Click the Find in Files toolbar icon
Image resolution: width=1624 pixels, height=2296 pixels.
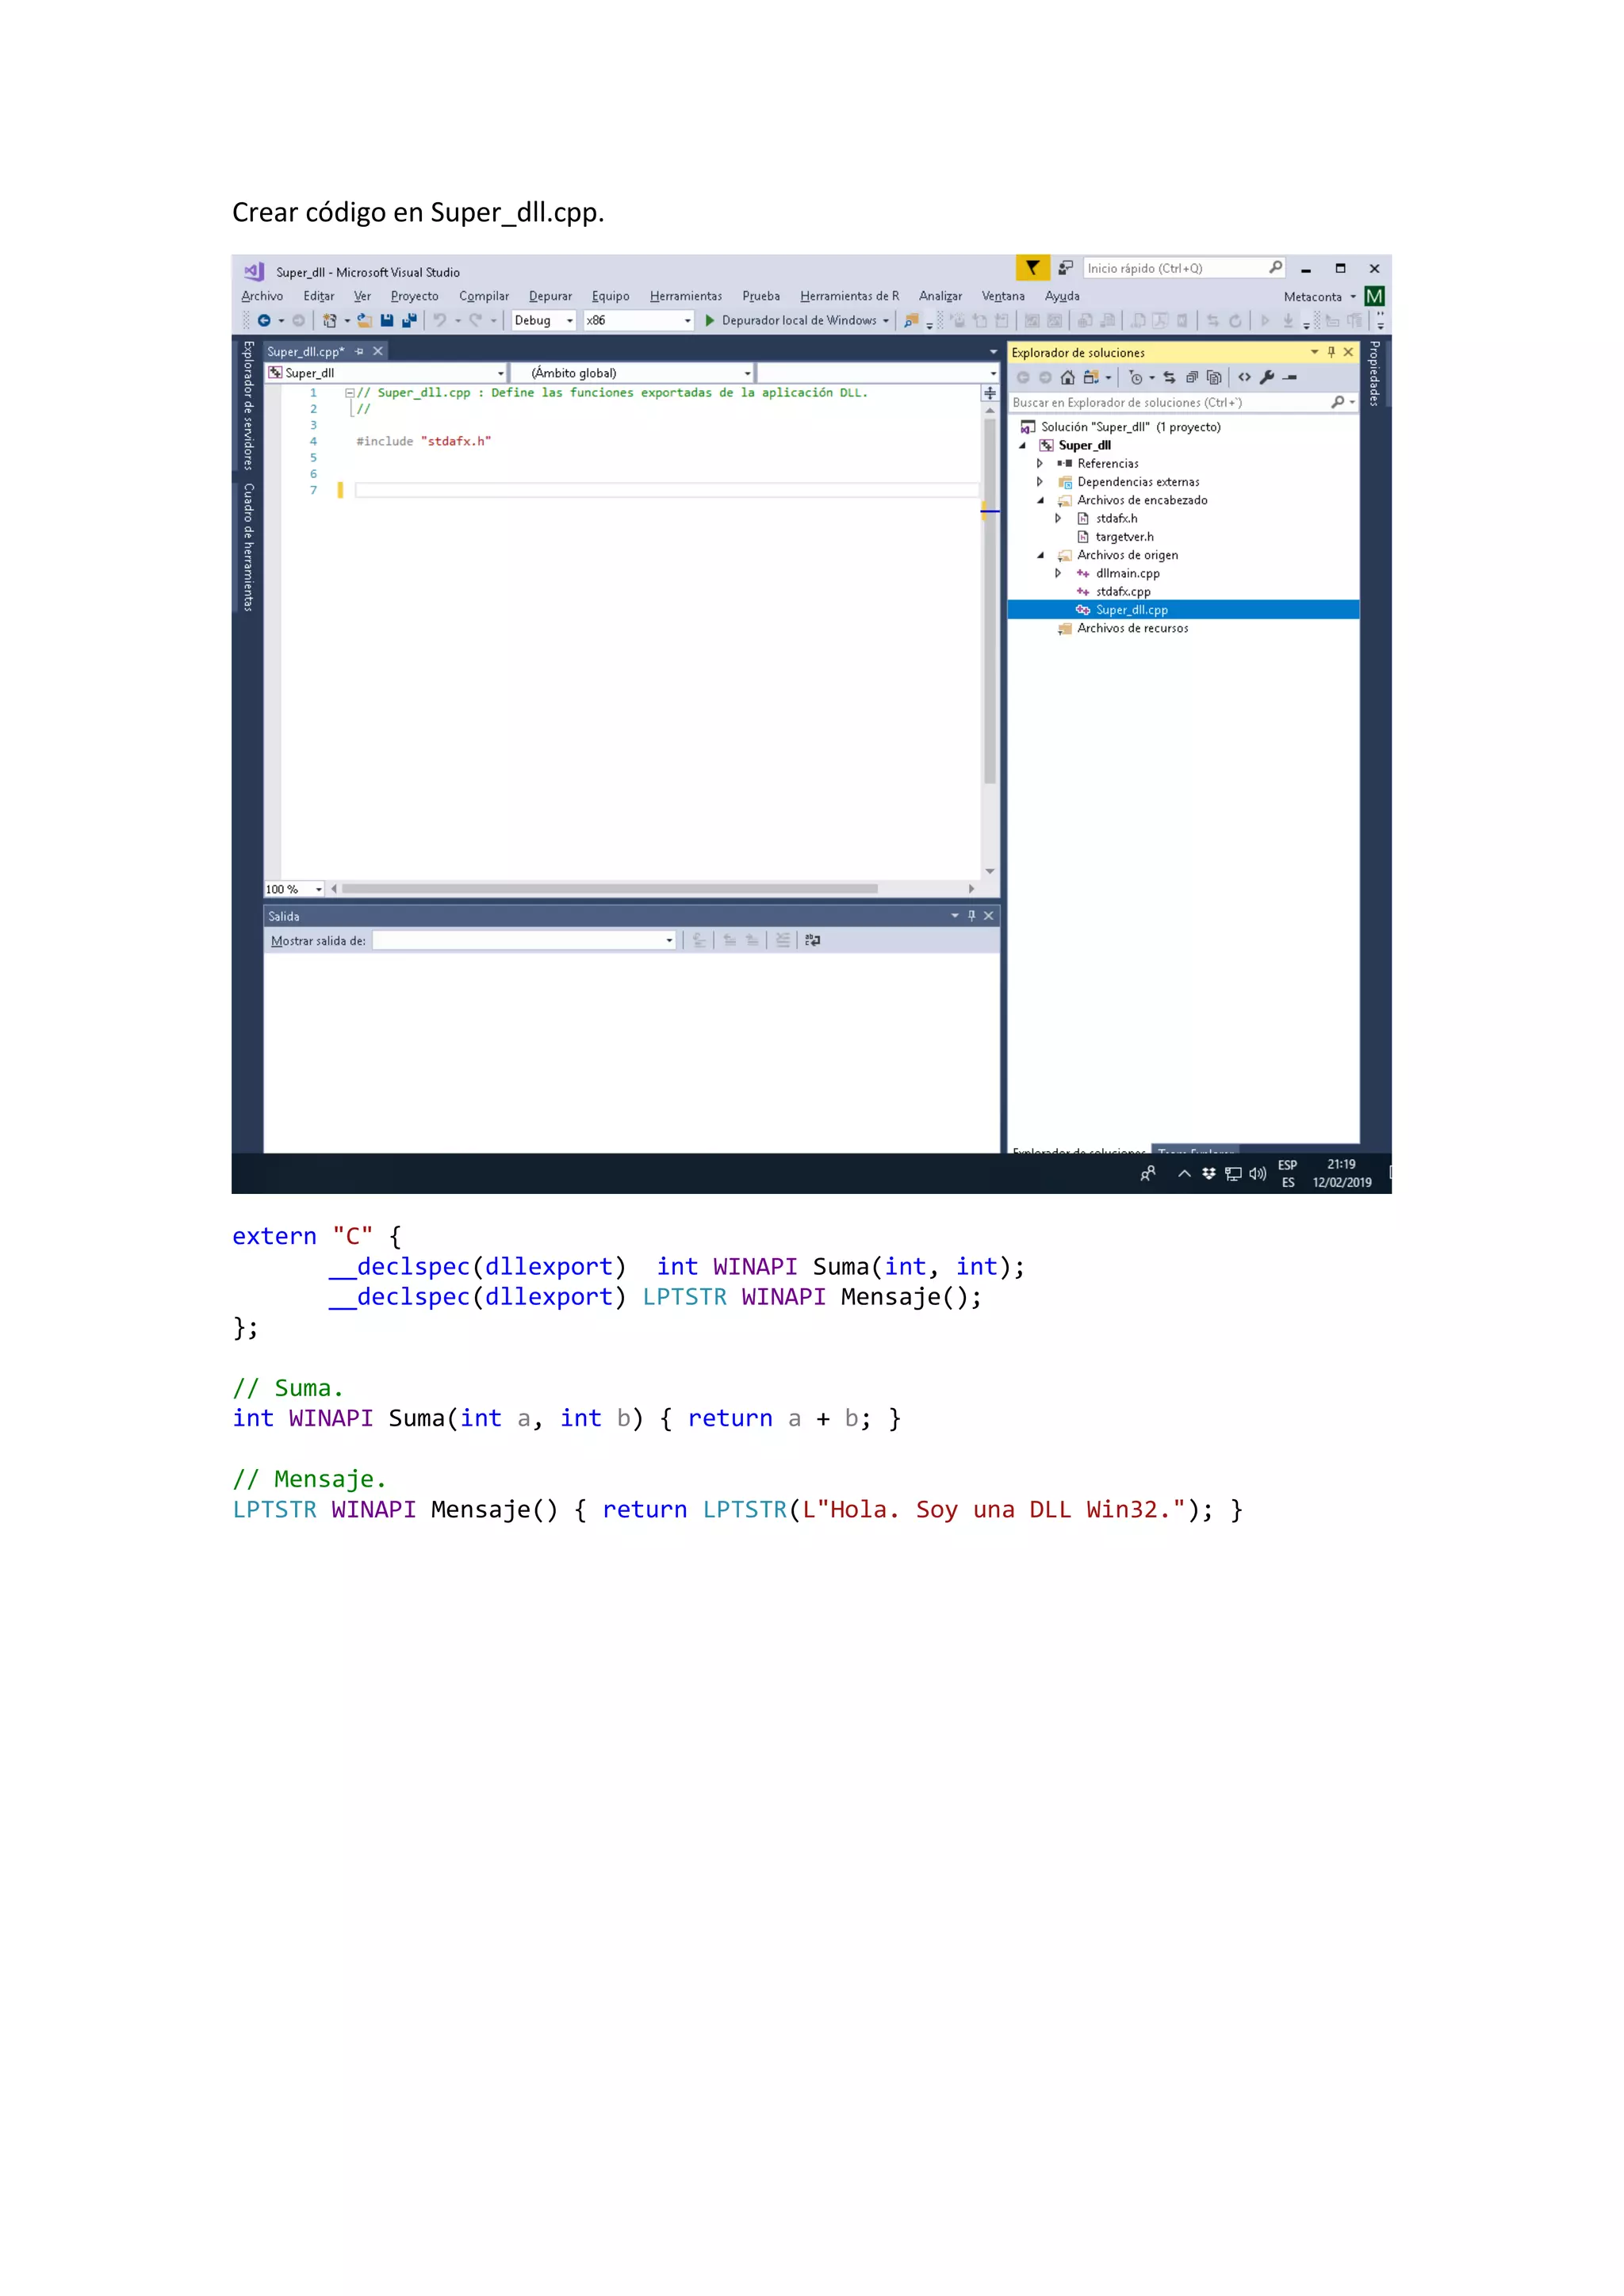[x=911, y=321]
